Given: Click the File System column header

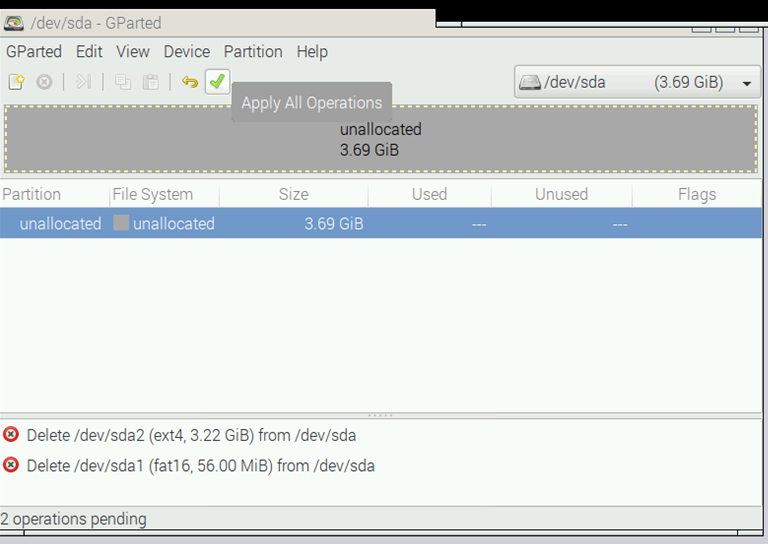Looking at the screenshot, I should [165, 194].
